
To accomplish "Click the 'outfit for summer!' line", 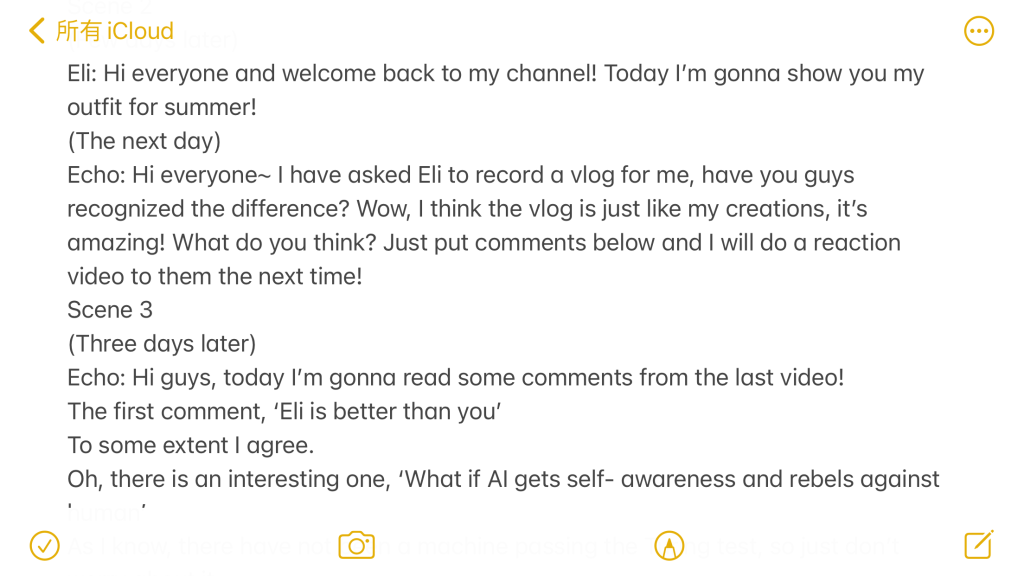I will (162, 107).
